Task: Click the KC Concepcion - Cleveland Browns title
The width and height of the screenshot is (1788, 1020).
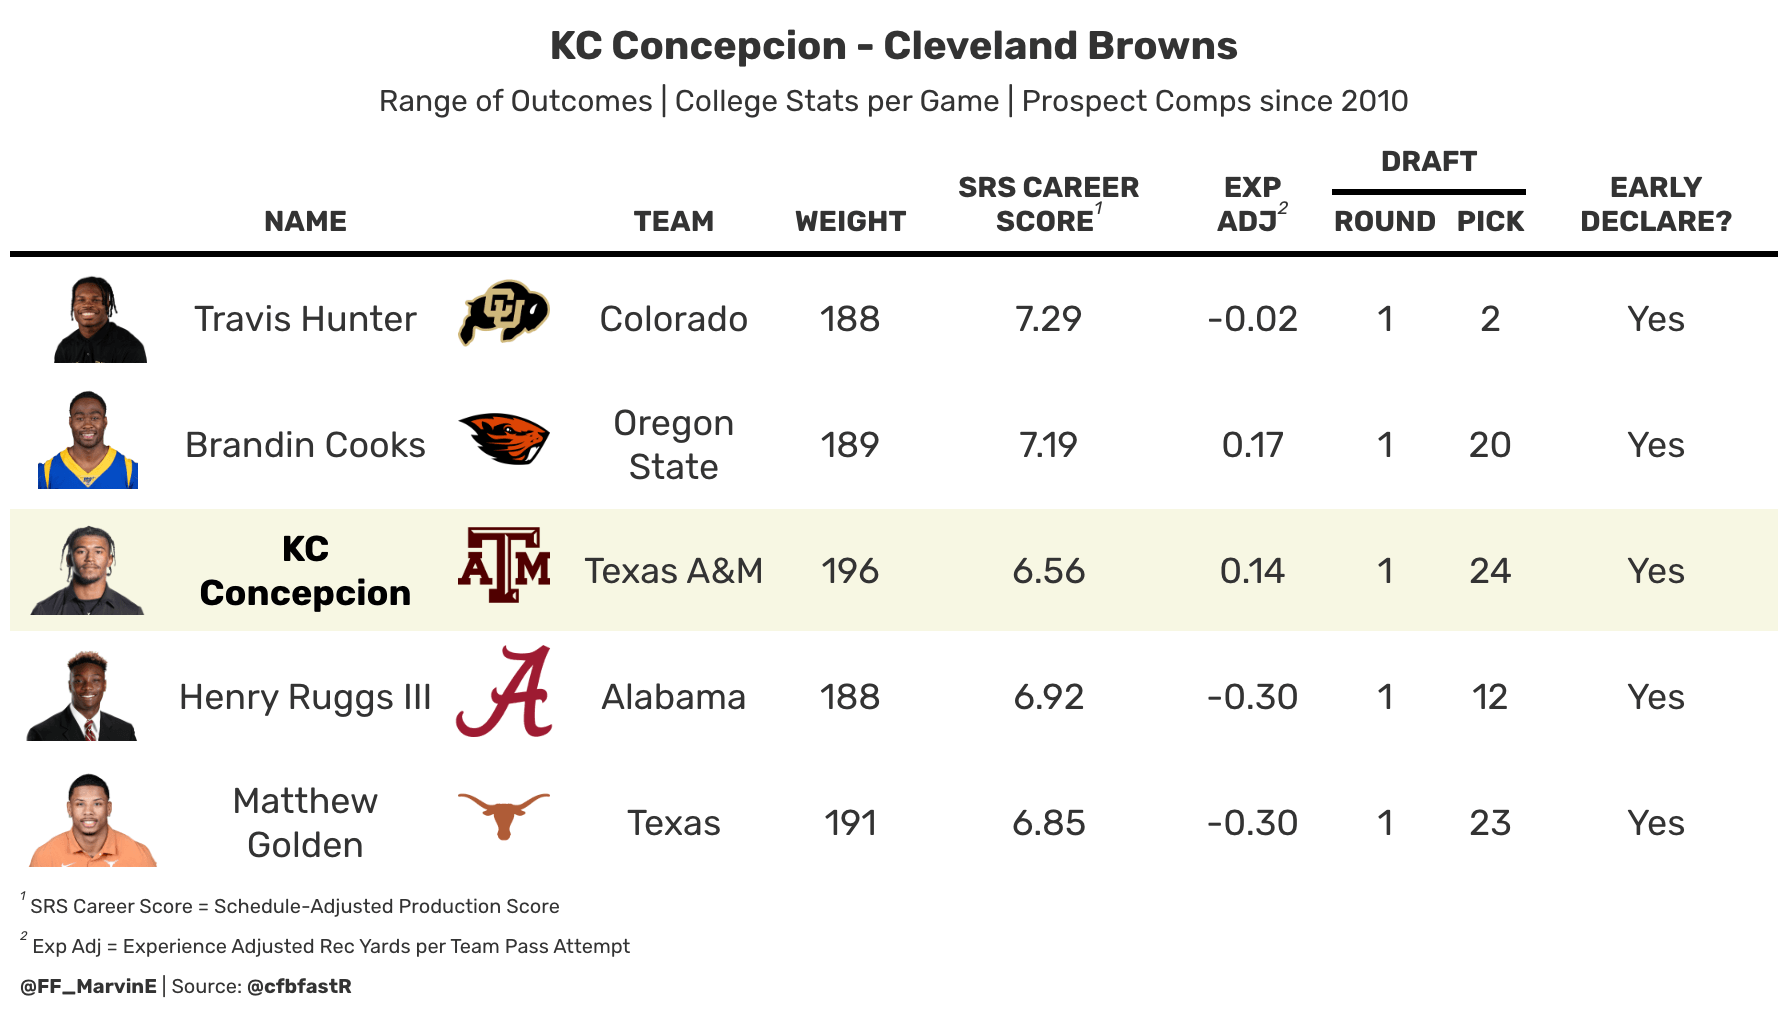Action: click(894, 46)
